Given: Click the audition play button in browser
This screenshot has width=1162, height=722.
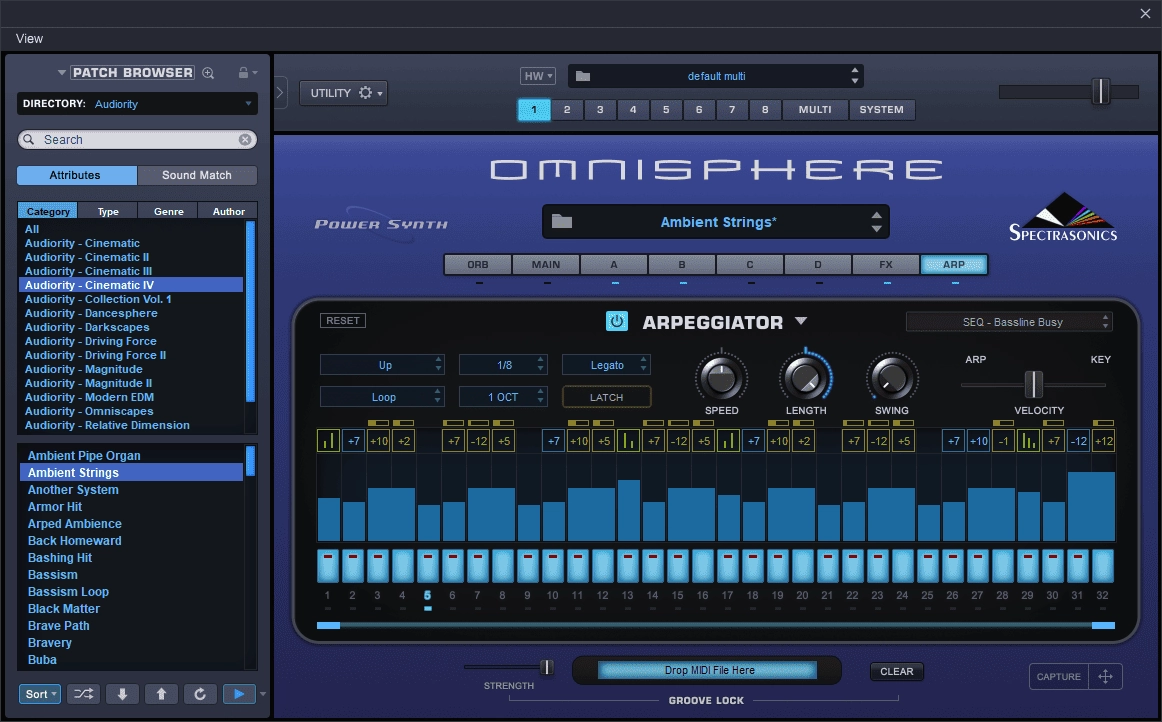Looking at the screenshot, I should [x=239, y=694].
